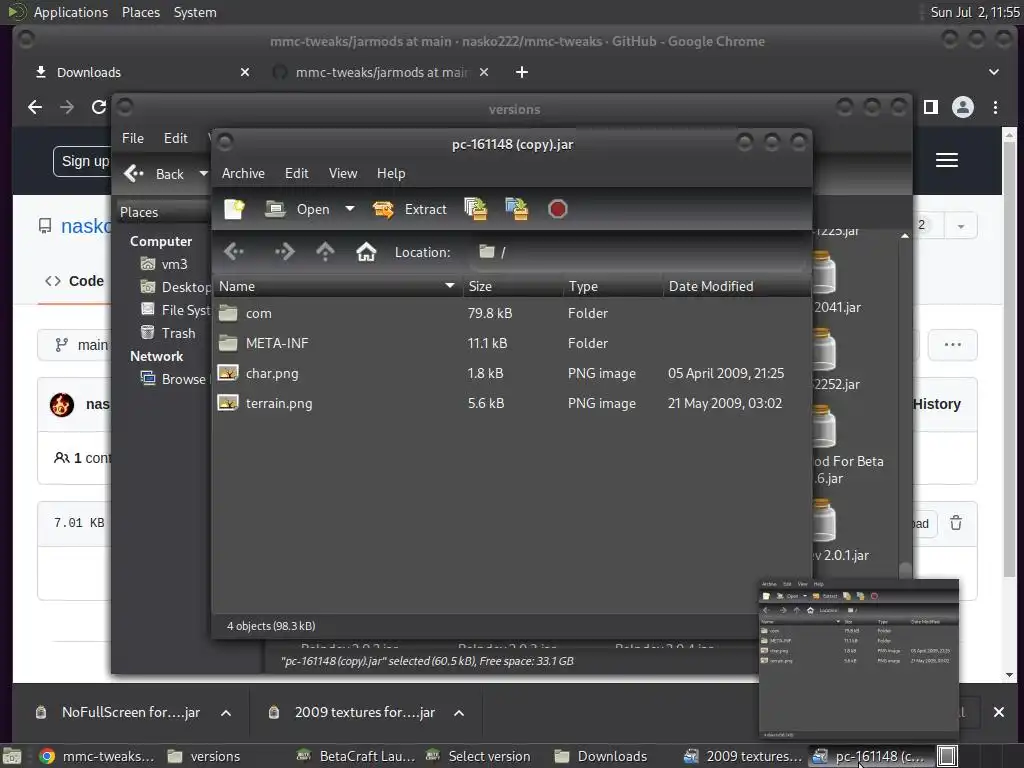Open GitHub hamburger menu
The width and height of the screenshot is (1024, 768).
tap(947, 160)
